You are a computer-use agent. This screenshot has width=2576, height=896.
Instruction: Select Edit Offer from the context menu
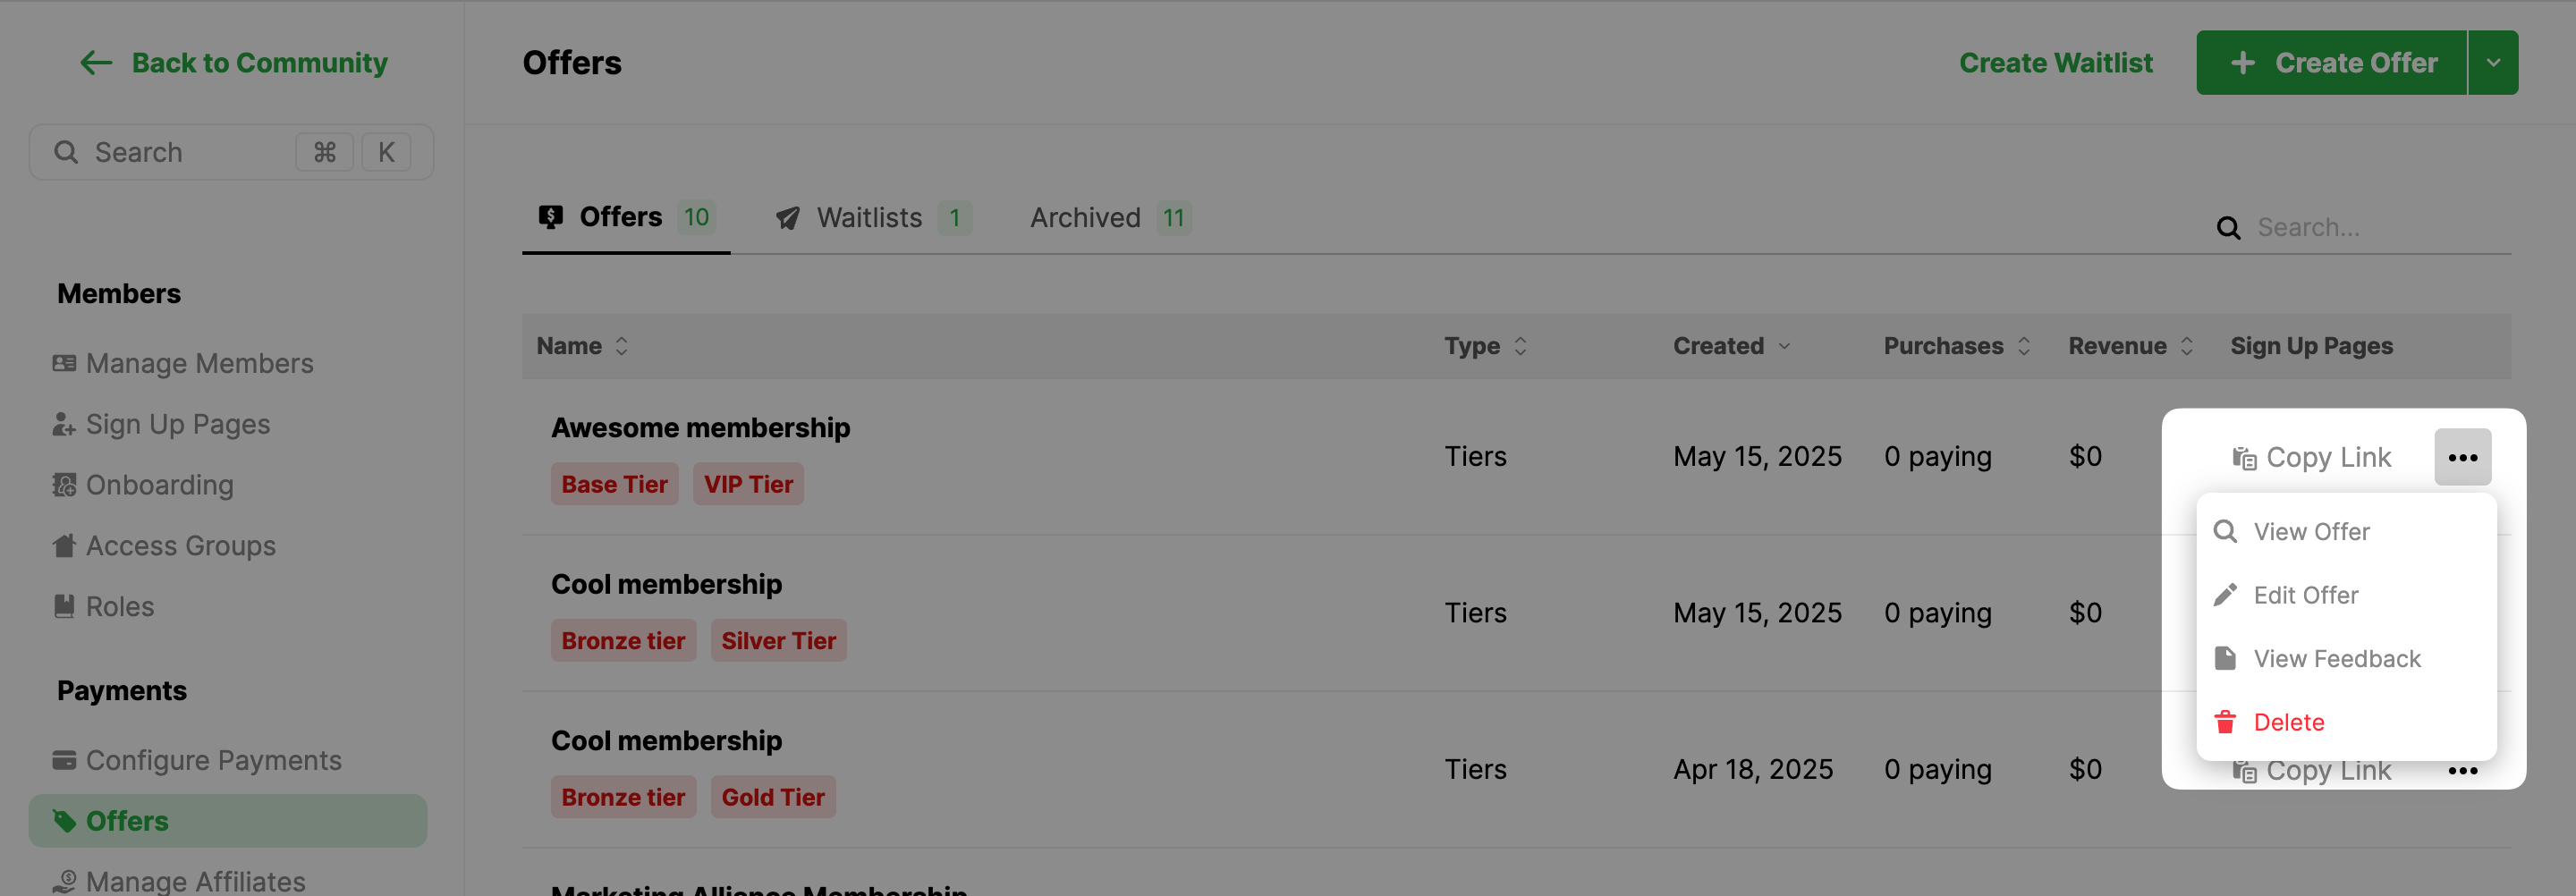click(x=2305, y=595)
